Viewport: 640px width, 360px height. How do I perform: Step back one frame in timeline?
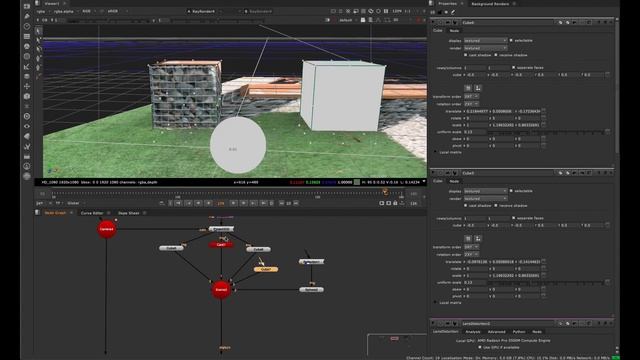(198, 203)
